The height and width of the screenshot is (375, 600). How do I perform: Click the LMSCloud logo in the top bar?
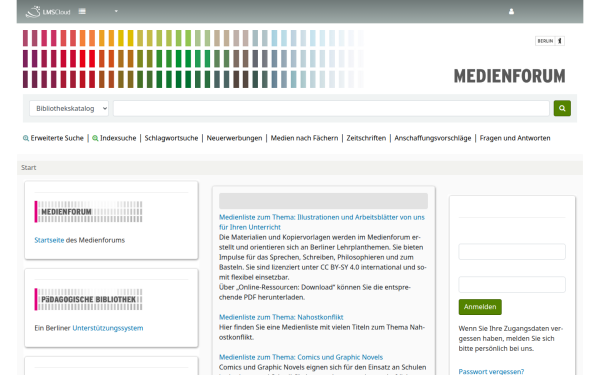click(48, 11)
